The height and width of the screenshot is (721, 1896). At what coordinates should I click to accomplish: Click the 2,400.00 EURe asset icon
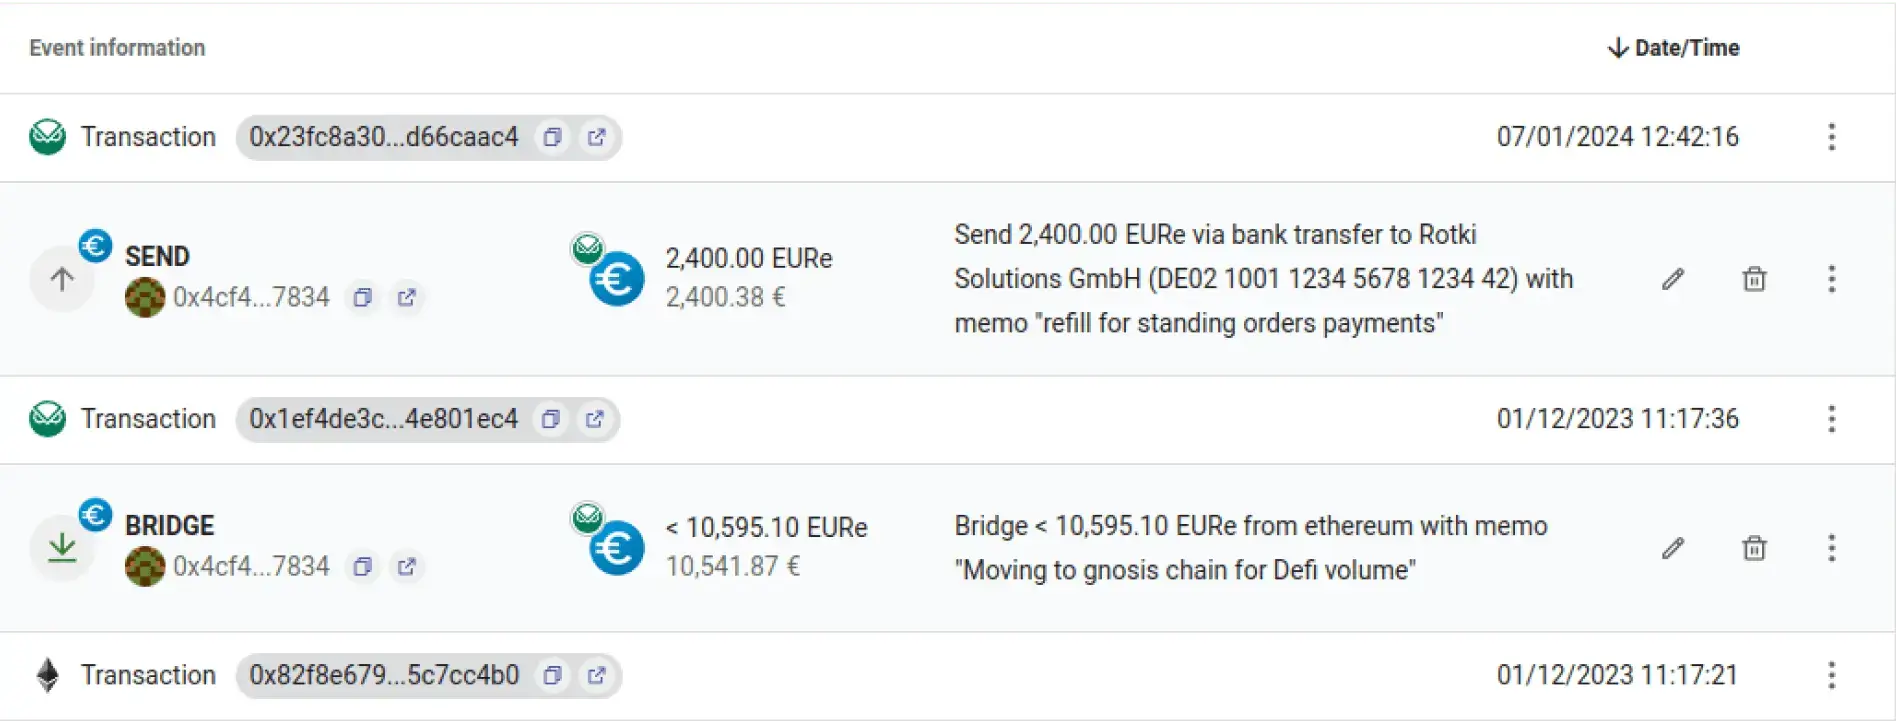(615, 278)
